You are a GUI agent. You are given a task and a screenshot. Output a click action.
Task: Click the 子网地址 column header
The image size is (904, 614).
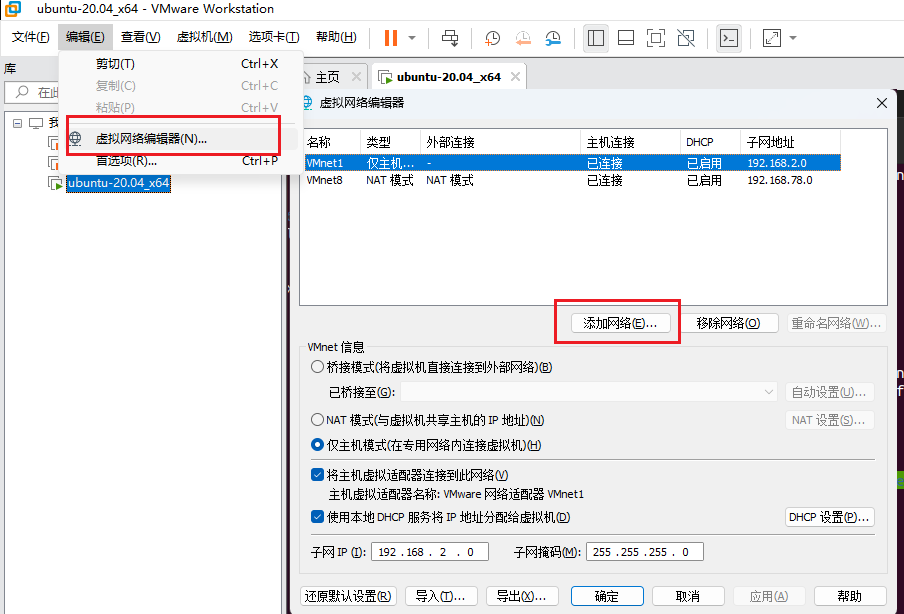tap(790, 142)
